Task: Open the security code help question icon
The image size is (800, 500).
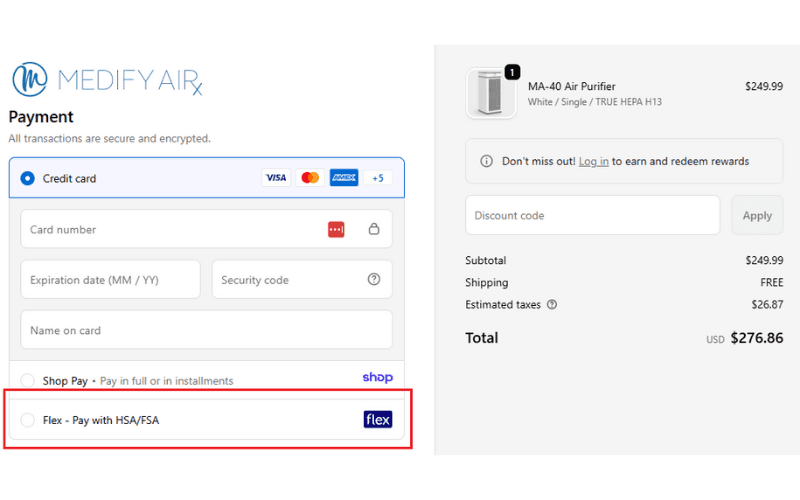Action: coord(374,279)
